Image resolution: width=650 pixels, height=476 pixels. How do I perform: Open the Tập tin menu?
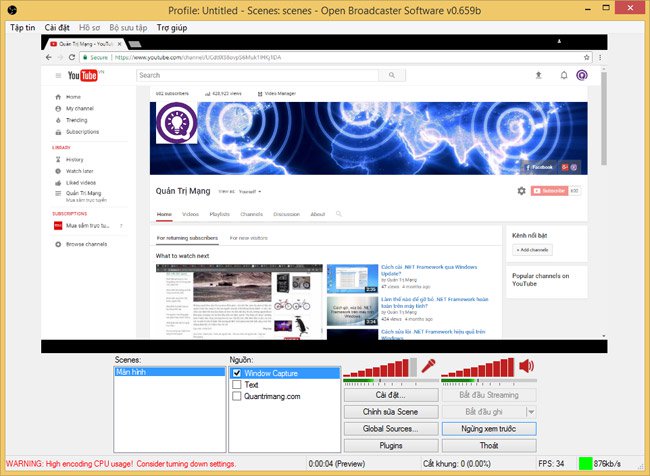pyautogui.click(x=23, y=27)
